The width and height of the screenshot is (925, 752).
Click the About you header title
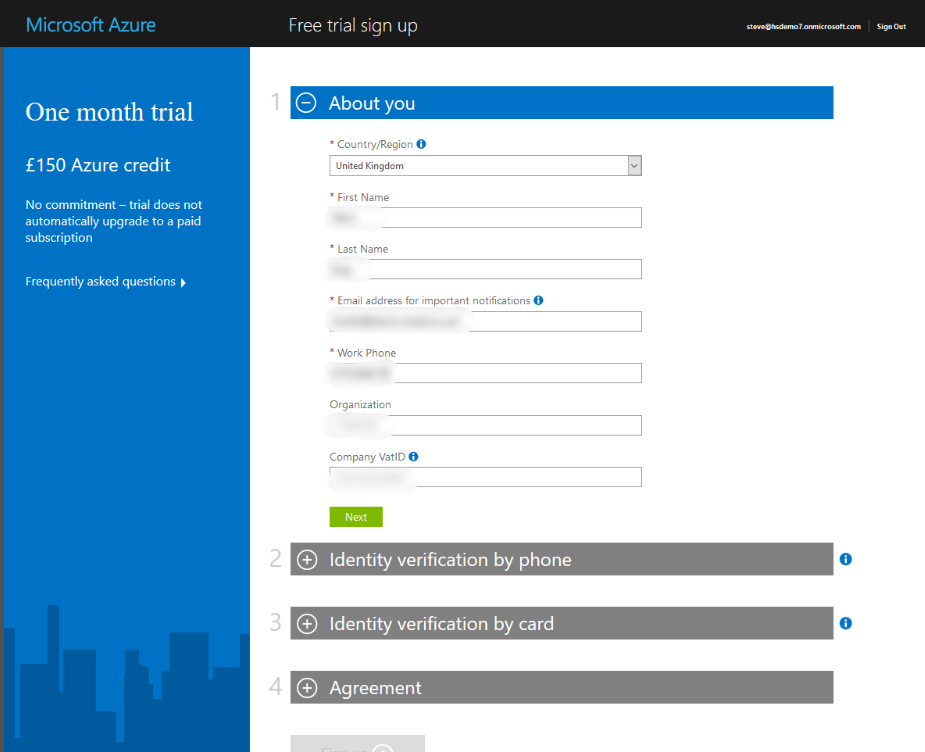click(x=372, y=103)
